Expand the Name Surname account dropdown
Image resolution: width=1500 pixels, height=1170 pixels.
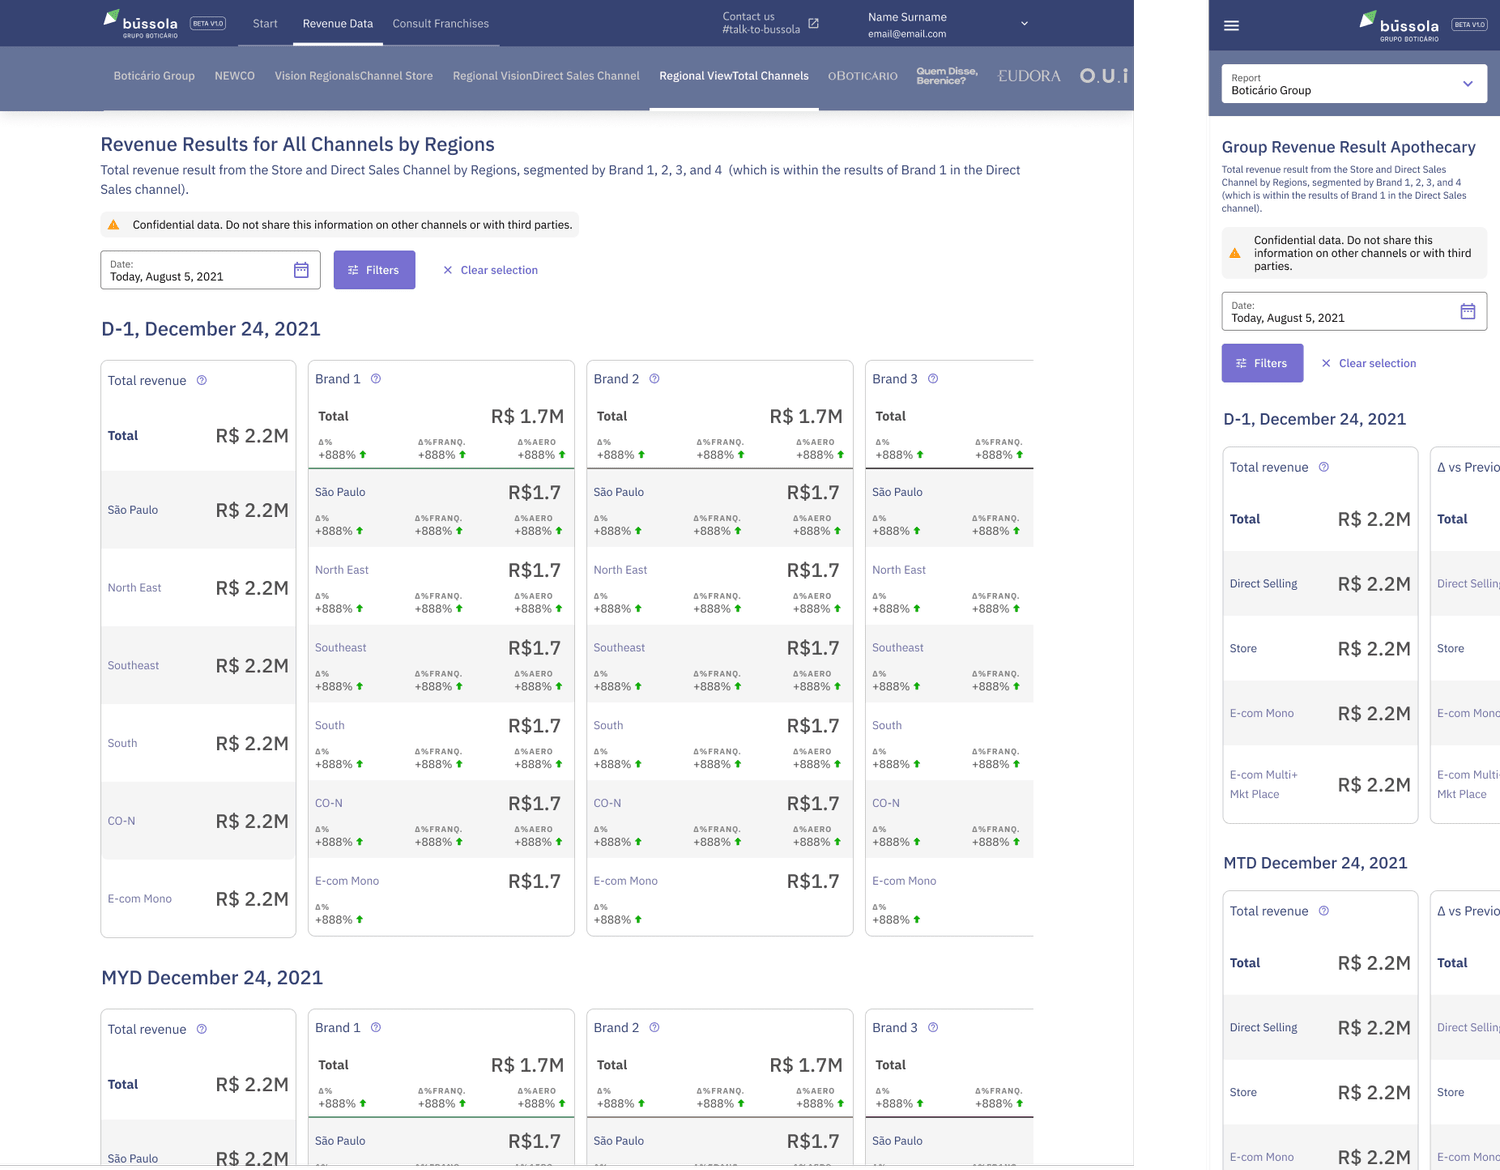click(x=1024, y=24)
